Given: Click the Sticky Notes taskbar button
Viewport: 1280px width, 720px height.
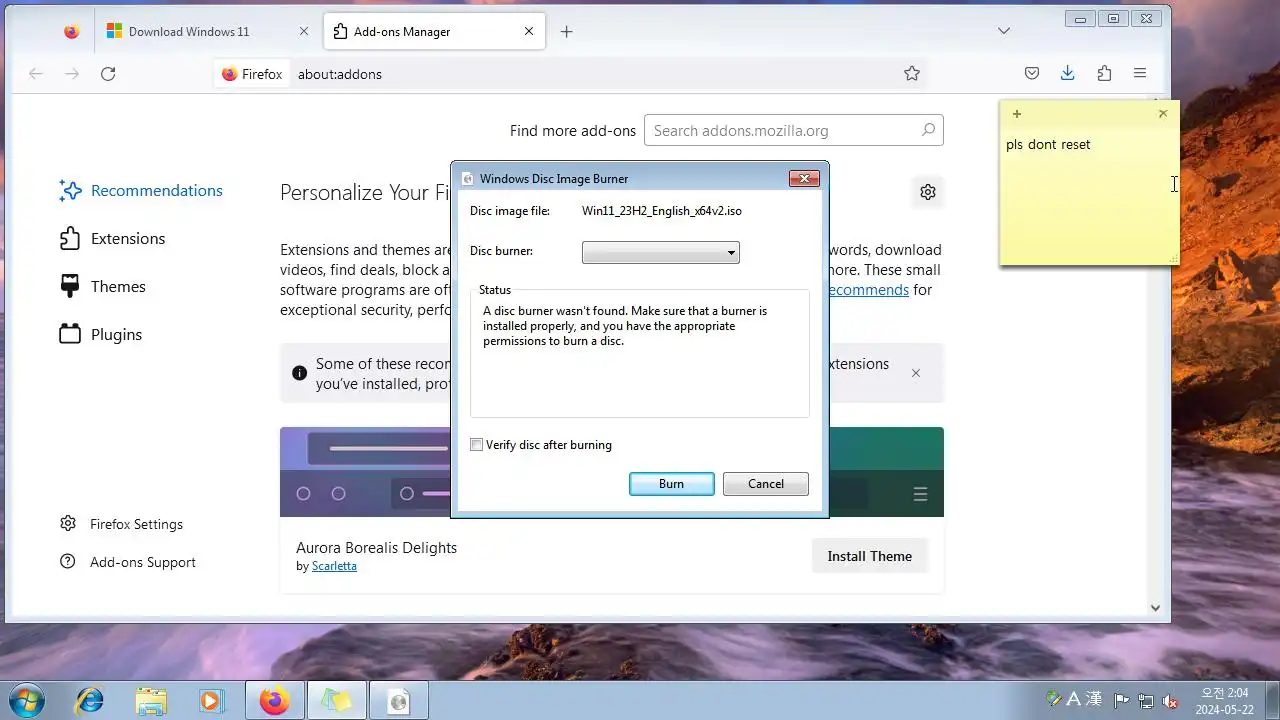Looking at the screenshot, I should coord(337,701).
